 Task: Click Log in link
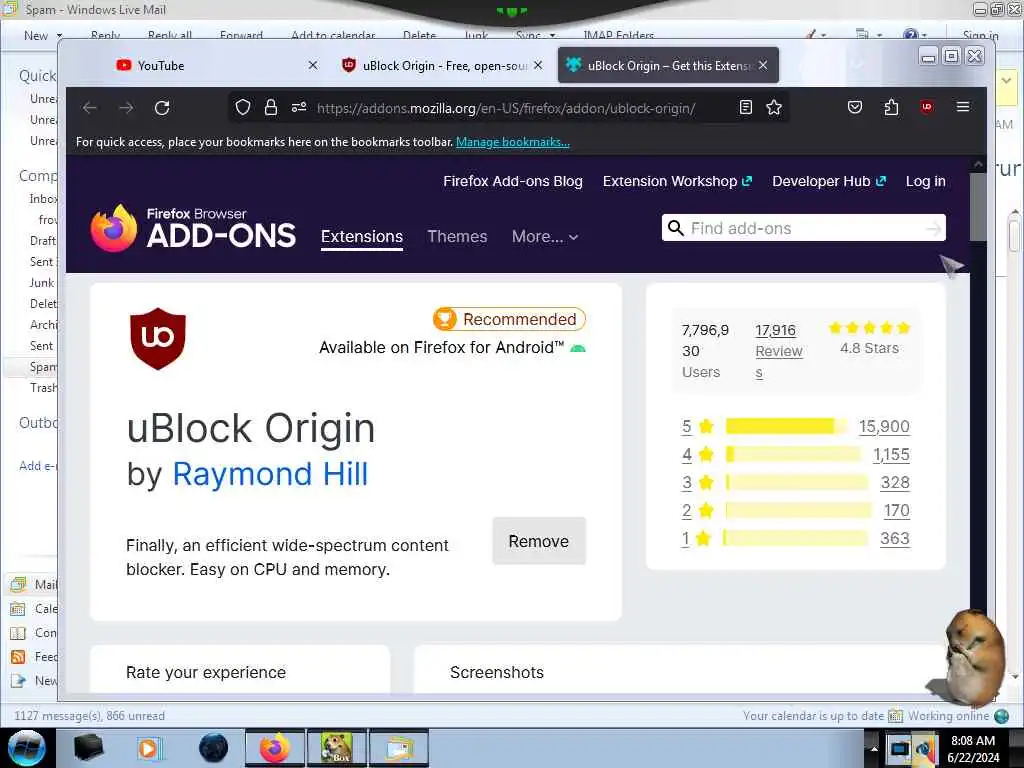click(x=925, y=182)
